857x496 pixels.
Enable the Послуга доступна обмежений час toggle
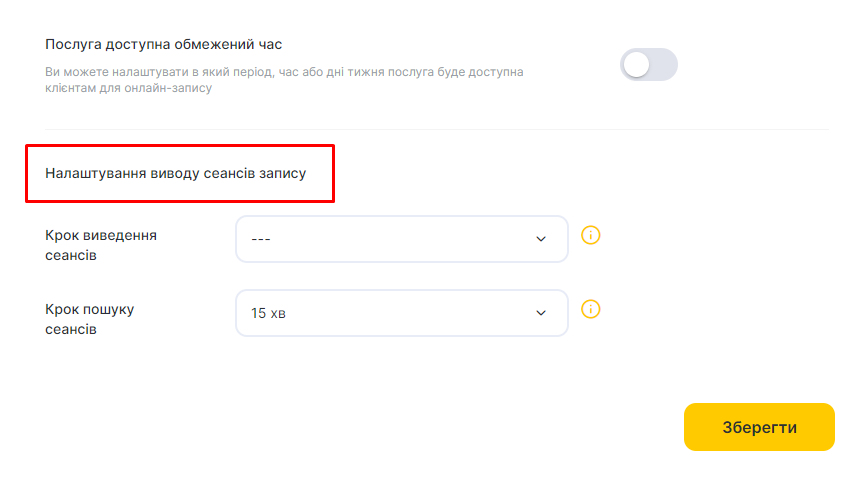649,64
